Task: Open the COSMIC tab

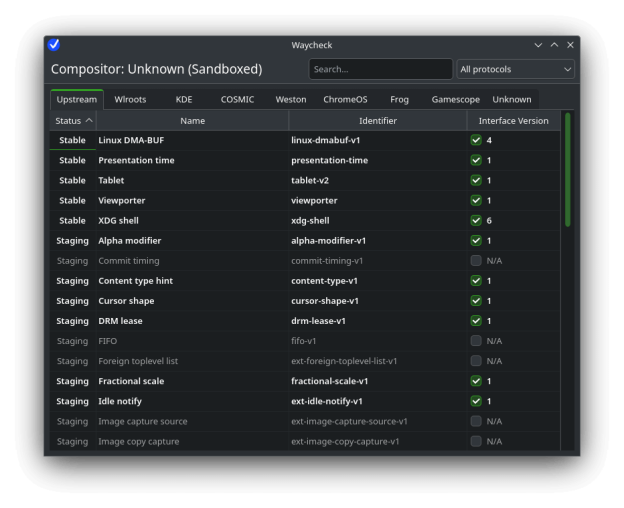Action: click(x=237, y=100)
